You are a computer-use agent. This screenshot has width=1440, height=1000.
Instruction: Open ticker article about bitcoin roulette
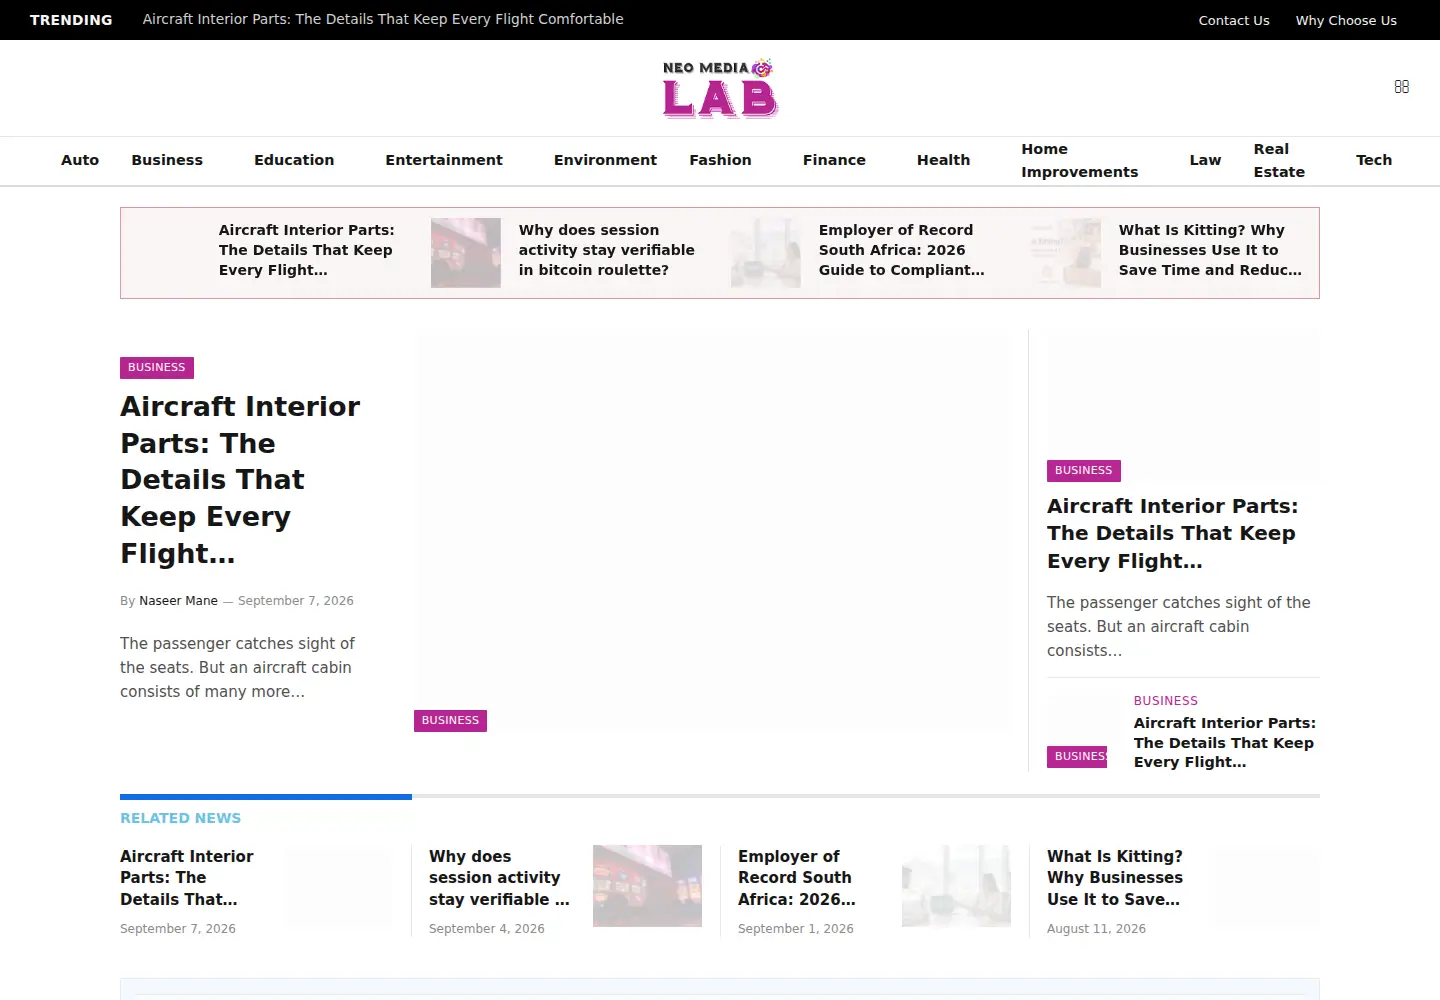tap(606, 250)
